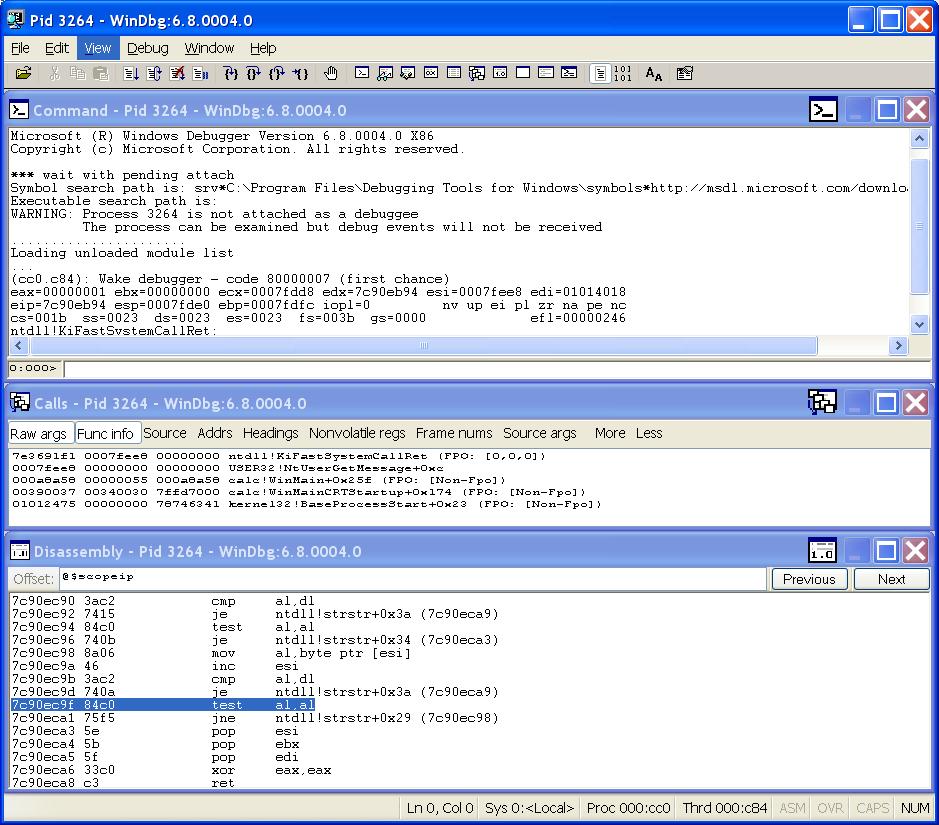Open the Memory window via toolbar icon
The image size is (939, 825).
(x=454, y=73)
